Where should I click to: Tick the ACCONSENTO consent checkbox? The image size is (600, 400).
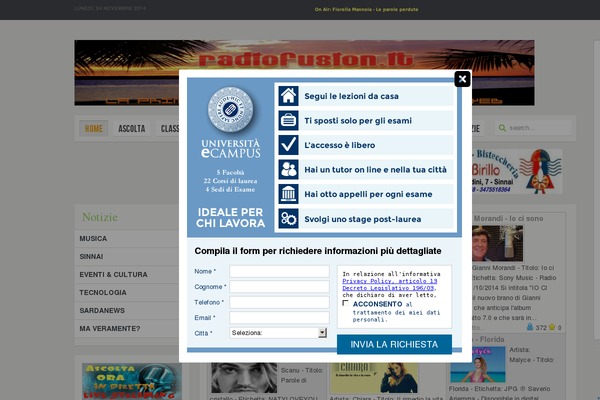tap(346, 303)
